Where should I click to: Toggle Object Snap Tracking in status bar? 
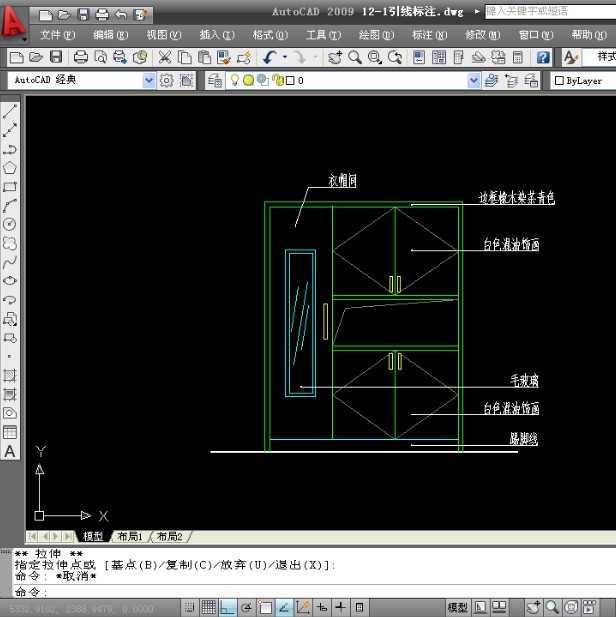point(284,607)
